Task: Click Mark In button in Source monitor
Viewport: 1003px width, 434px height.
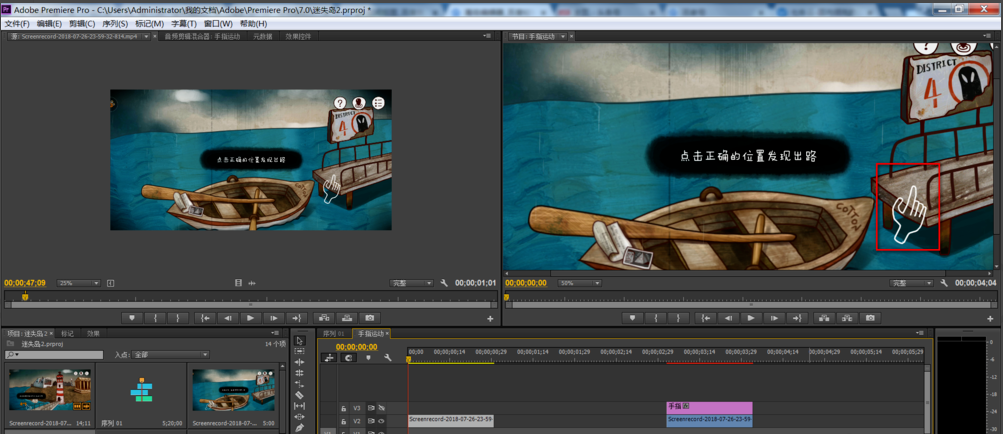Action: (x=156, y=318)
